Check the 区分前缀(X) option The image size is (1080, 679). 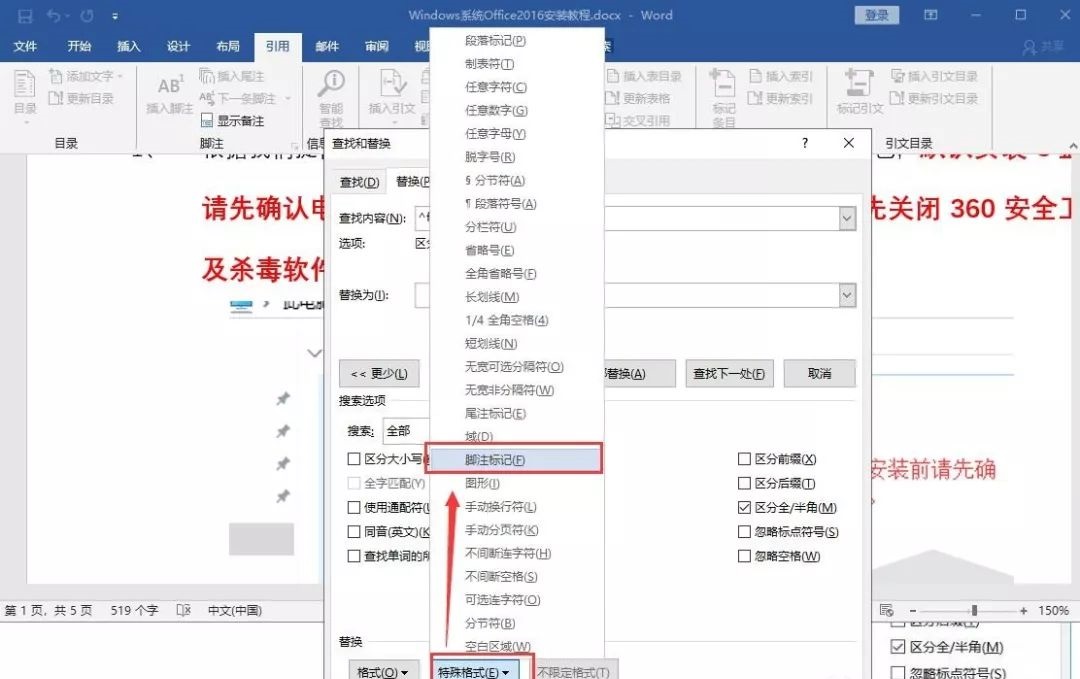pyautogui.click(x=744, y=459)
